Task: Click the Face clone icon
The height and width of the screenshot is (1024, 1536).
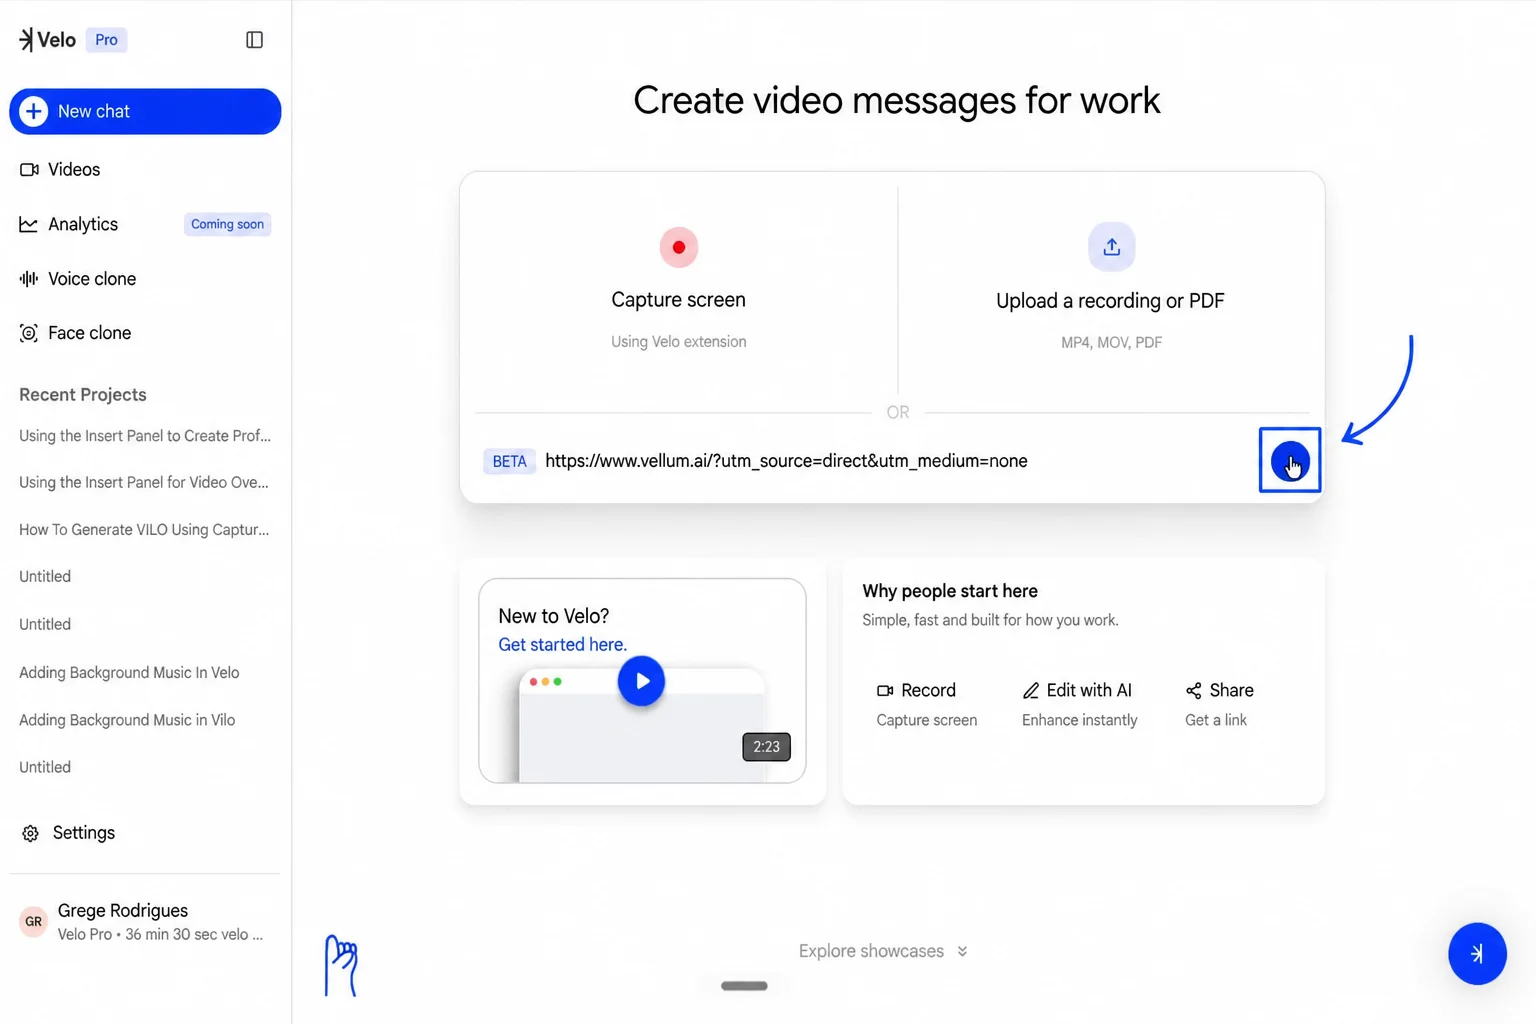Action: 28,333
